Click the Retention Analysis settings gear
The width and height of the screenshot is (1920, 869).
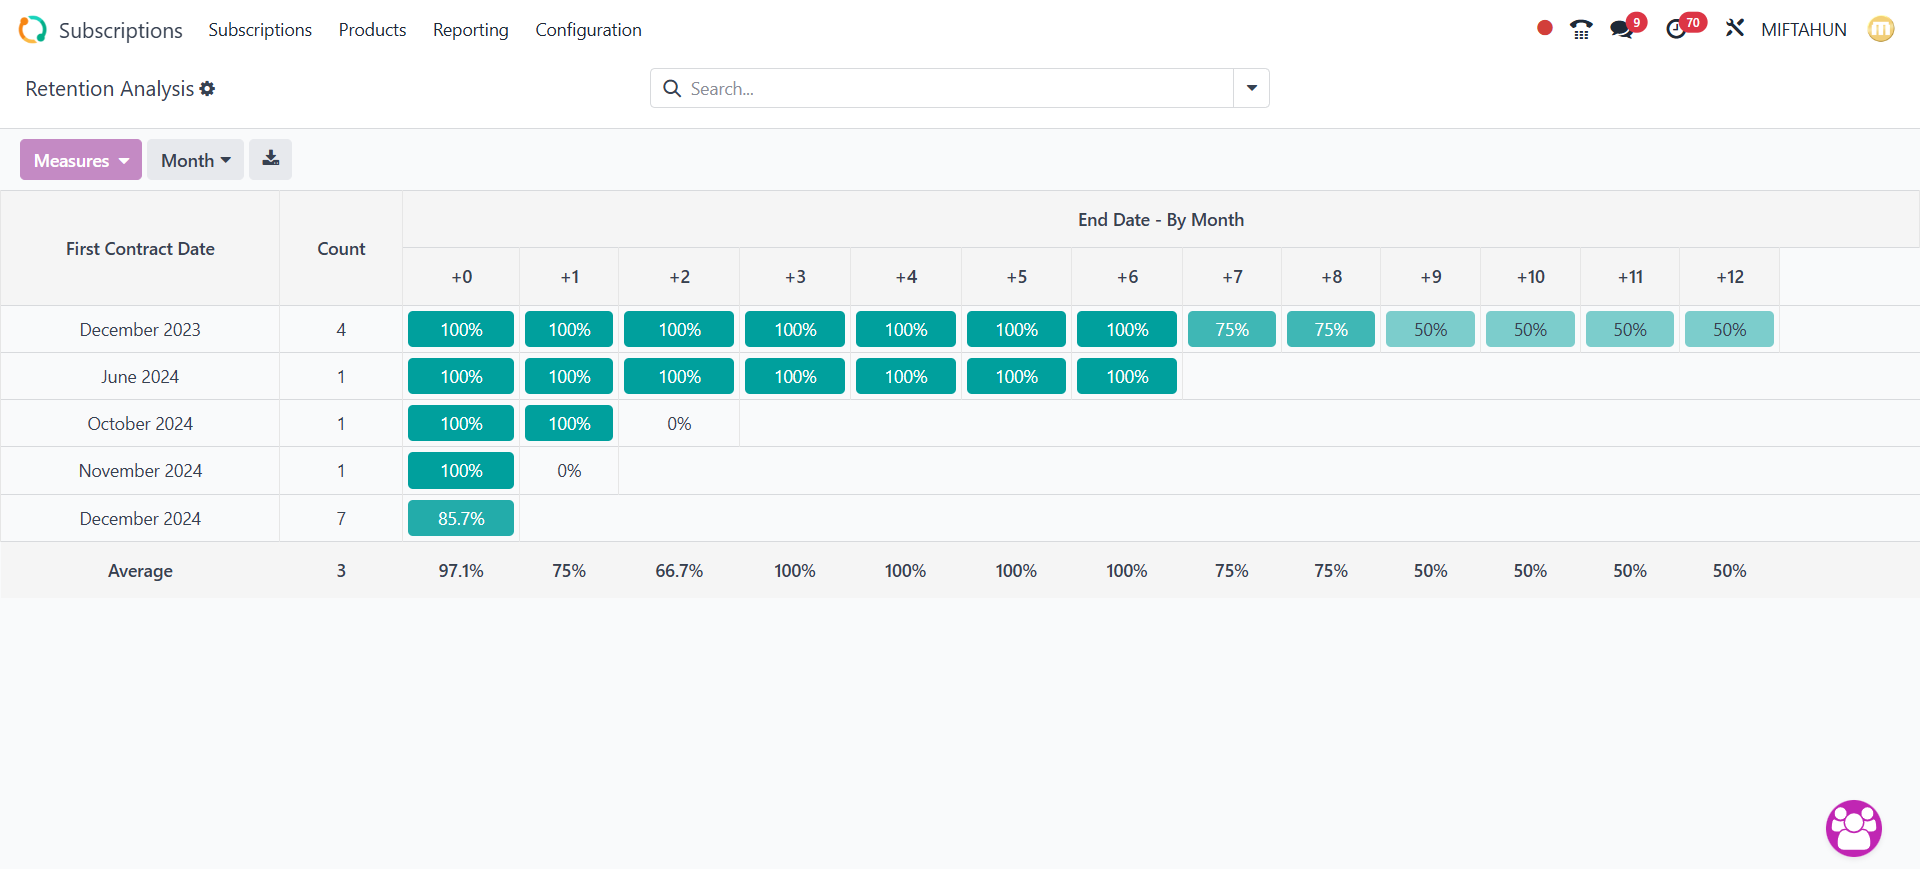coord(207,89)
